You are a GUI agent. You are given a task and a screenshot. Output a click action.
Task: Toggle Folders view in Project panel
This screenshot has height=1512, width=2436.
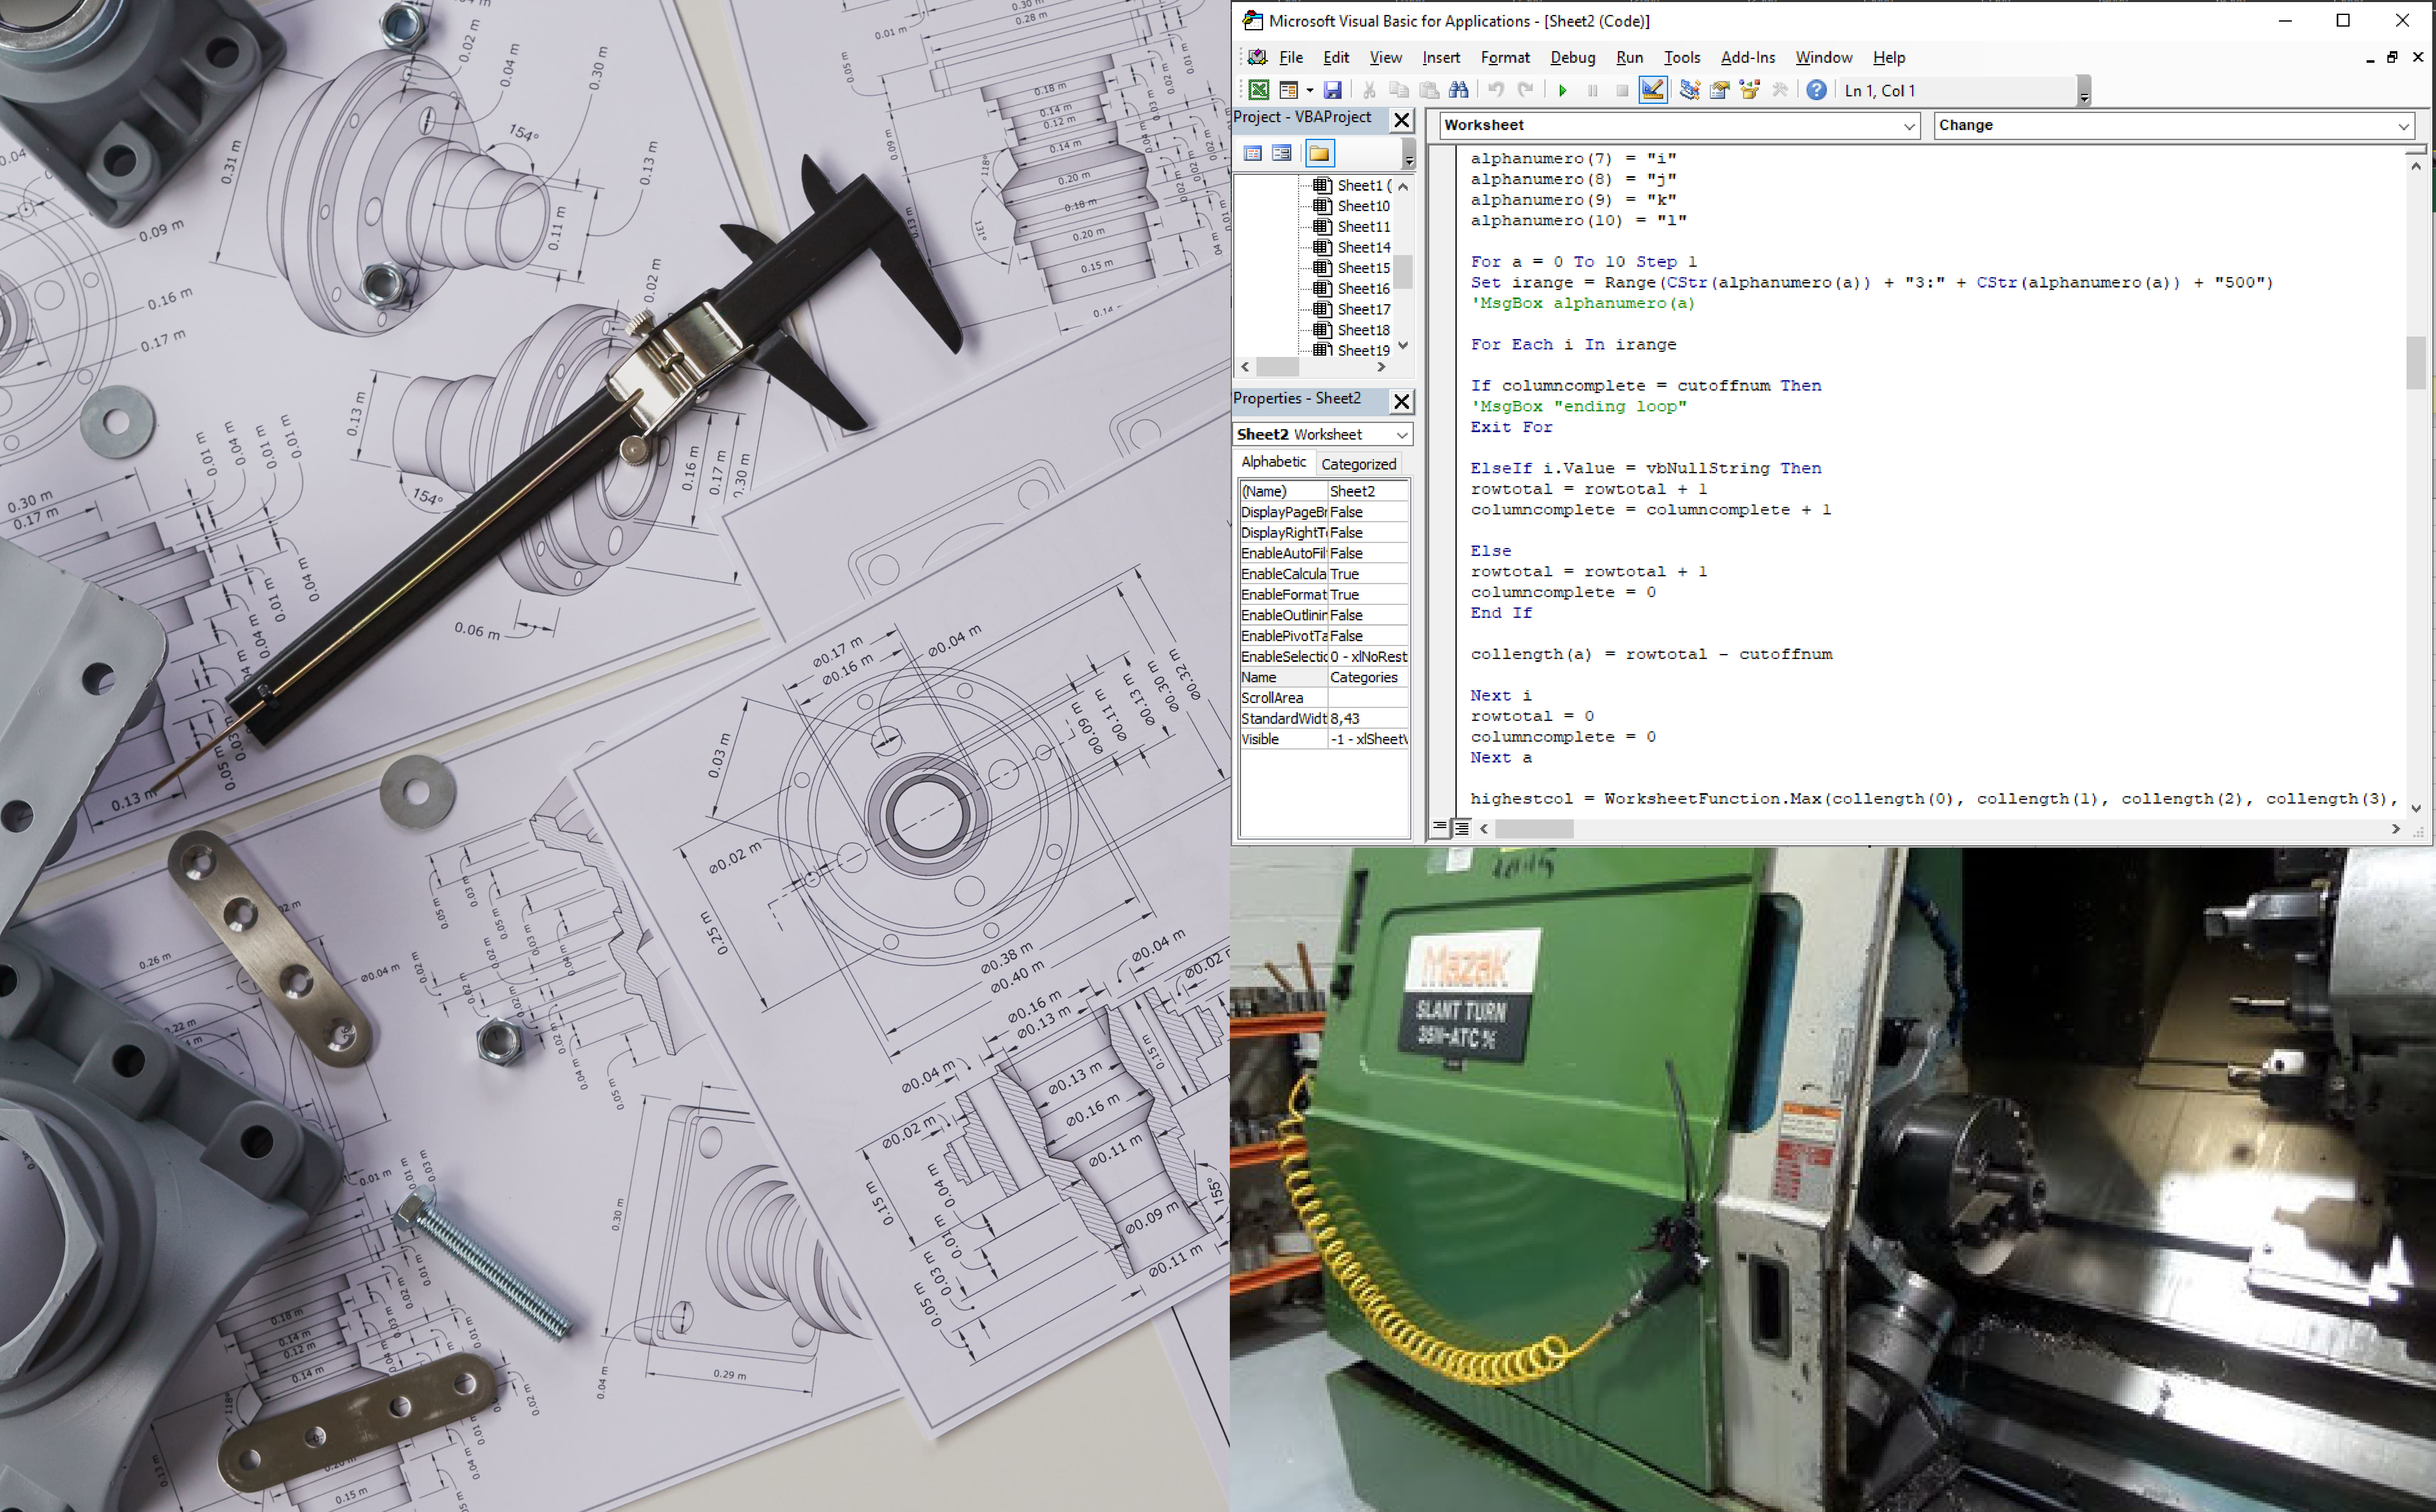[1319, 153]
